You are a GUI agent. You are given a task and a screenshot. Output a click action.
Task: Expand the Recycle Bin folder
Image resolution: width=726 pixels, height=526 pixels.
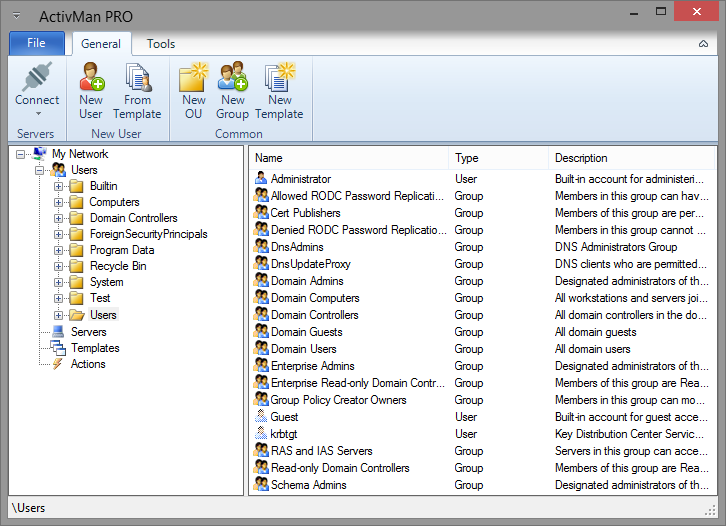pos(58,266)
